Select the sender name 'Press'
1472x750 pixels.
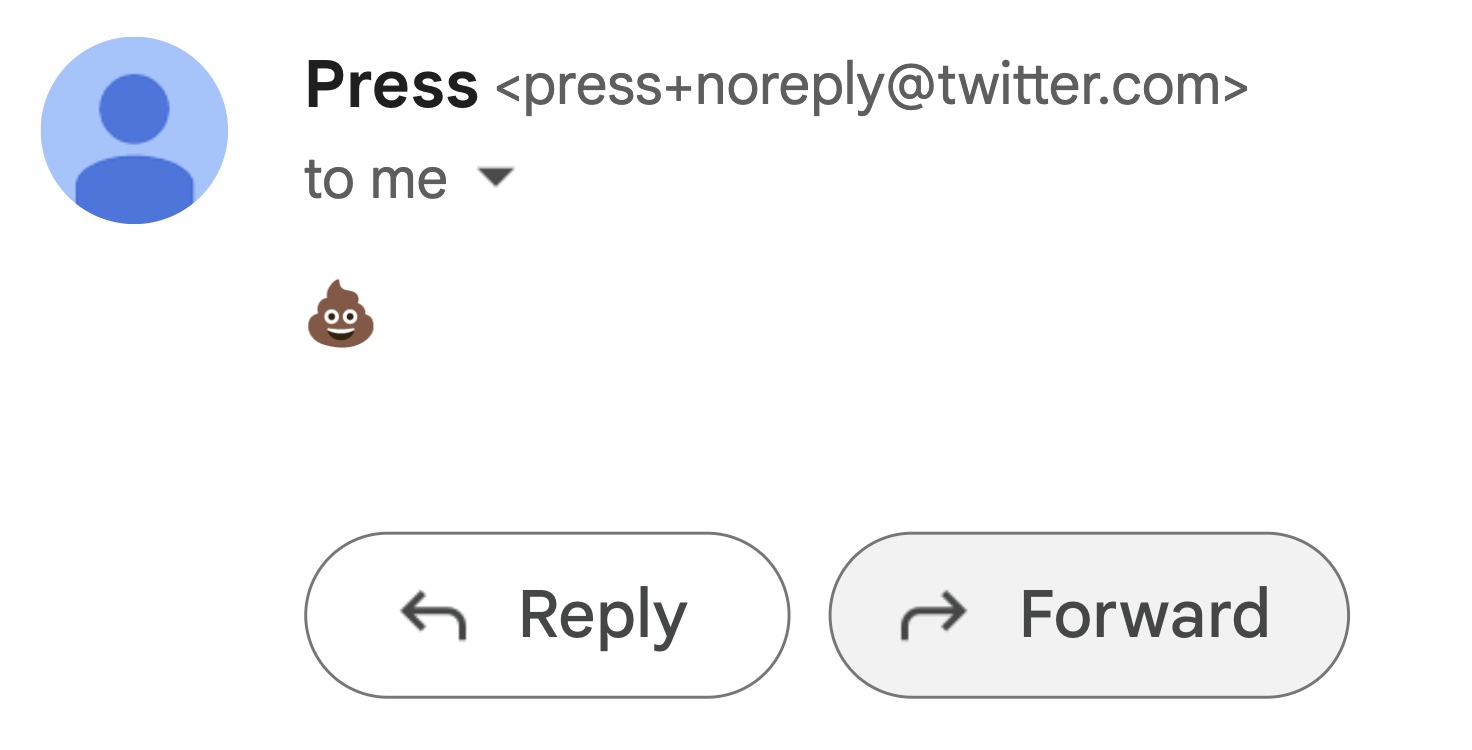391,85
